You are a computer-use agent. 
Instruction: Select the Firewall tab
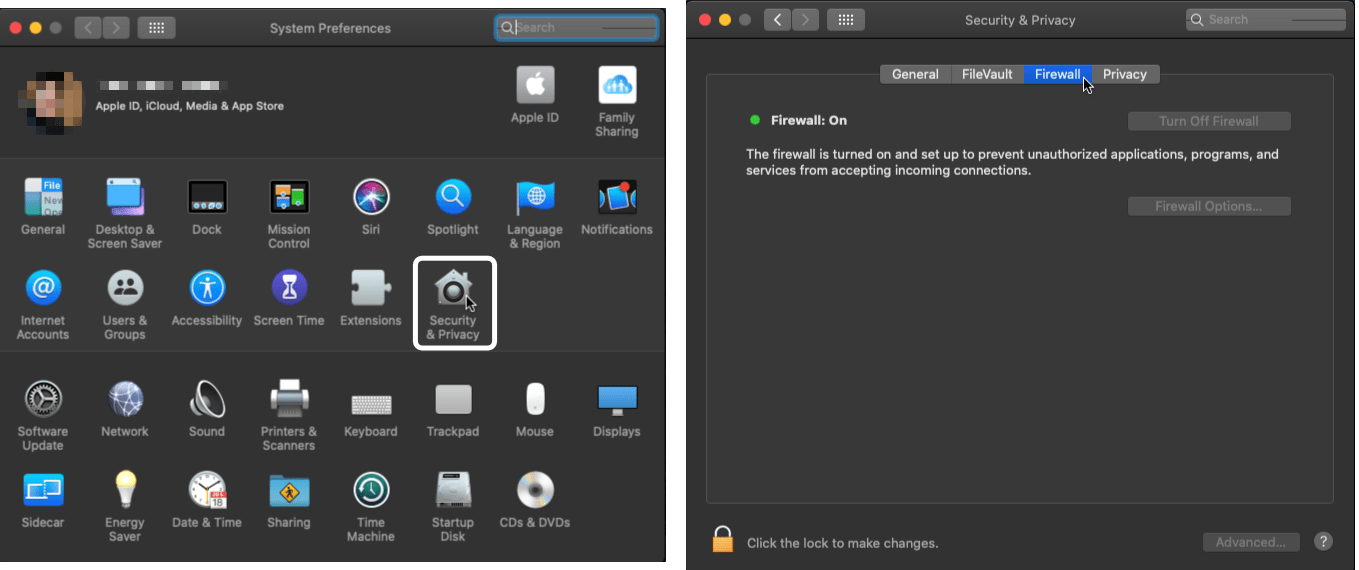click(x=1057, y=74)
